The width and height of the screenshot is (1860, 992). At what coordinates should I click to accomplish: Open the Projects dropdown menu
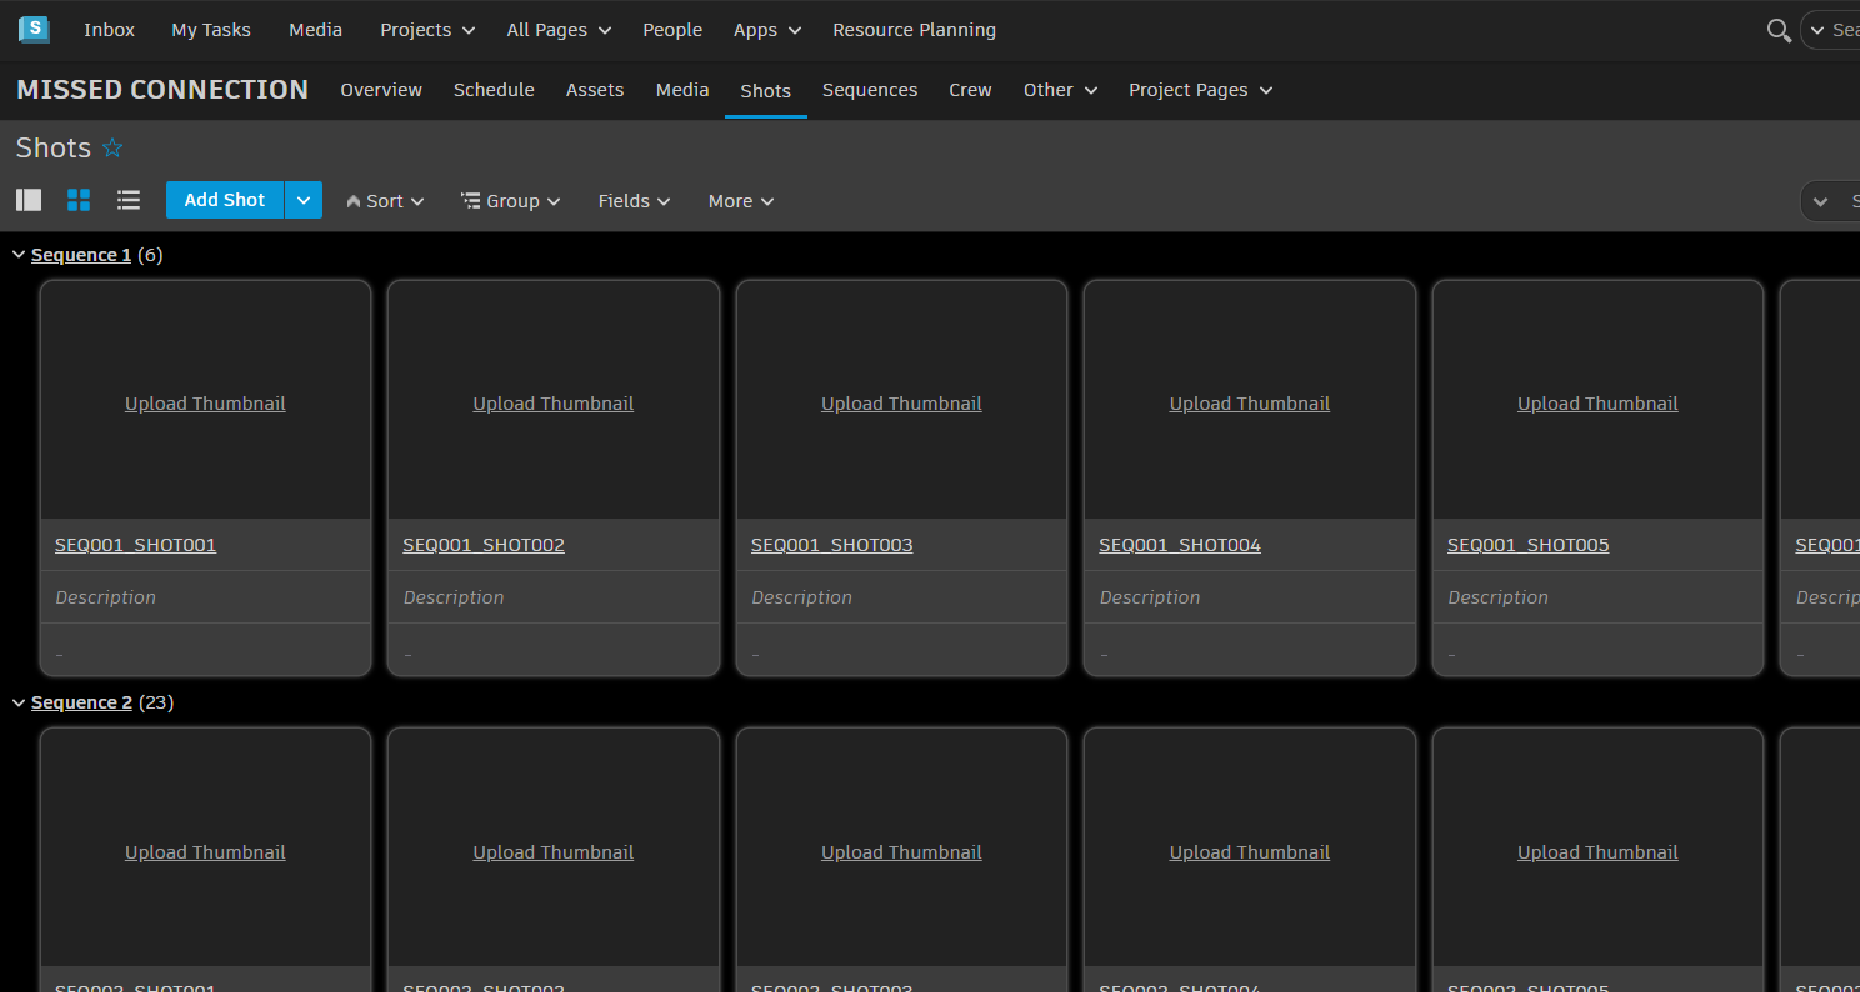click(427, 30)
